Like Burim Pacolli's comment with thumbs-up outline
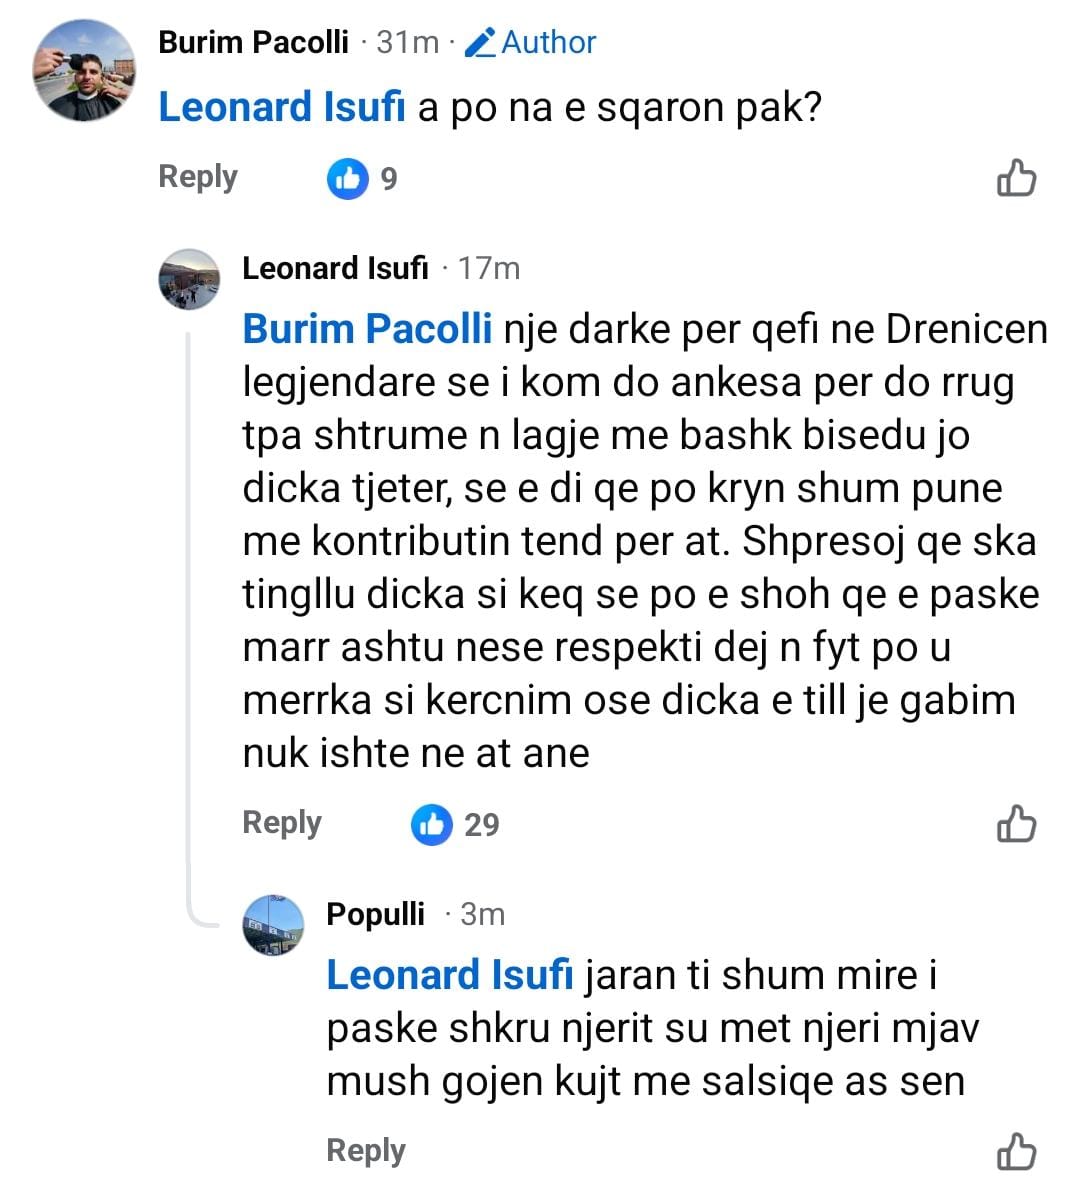Image resolution: width=1080 pixels, height=1193 pixels. 1016,178
